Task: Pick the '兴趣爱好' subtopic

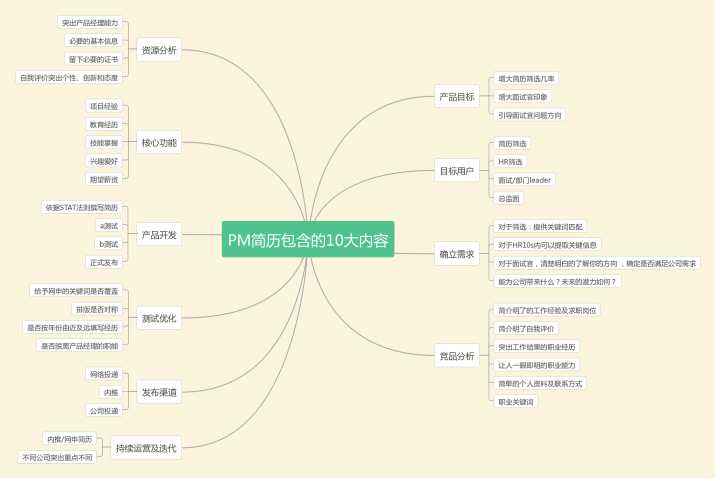Action: (104, 161)
